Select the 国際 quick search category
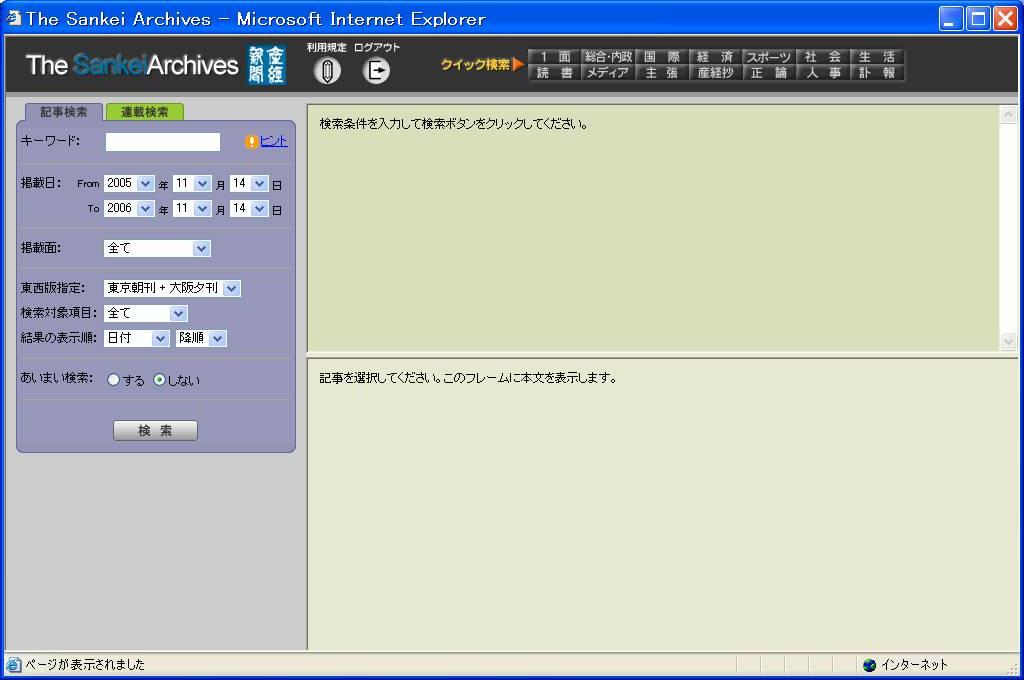The image size is (1024, 680). pyautogui.click(x=661, y=57)
